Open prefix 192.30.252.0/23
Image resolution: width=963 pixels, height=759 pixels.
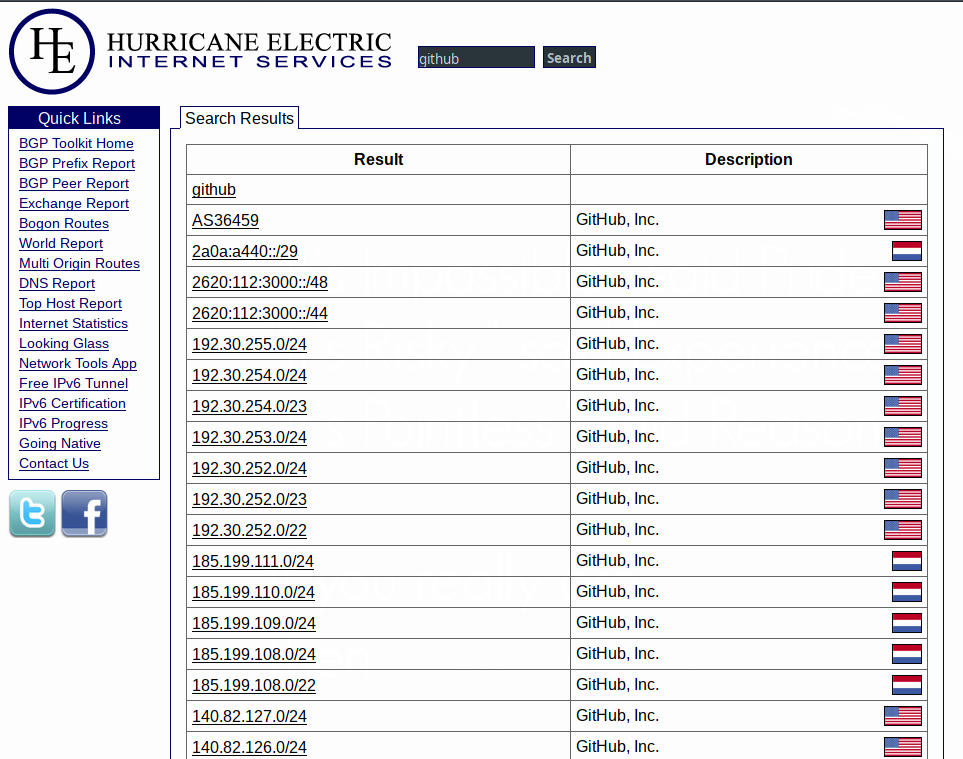249,499
